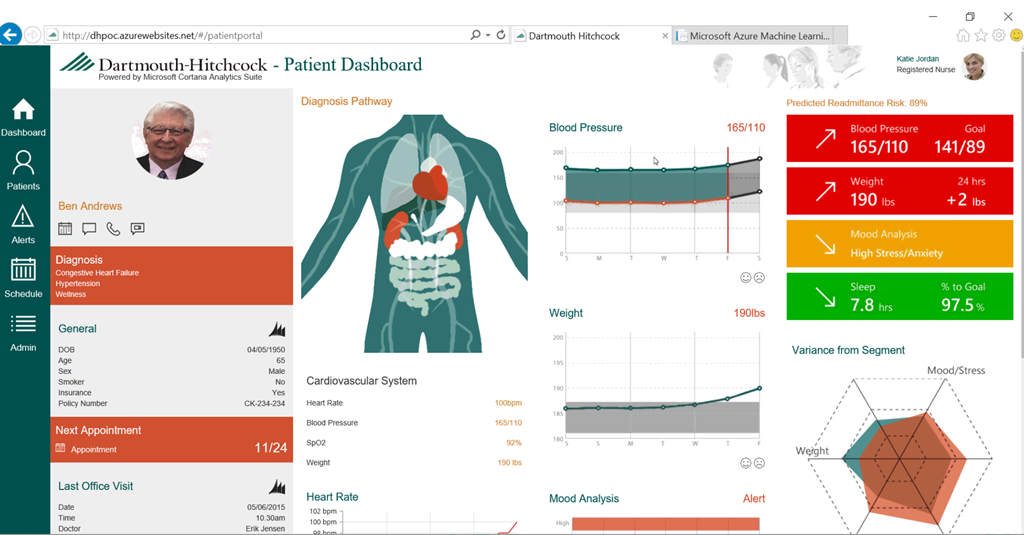Click the happy face under Weight chart
Viewport: 1024px width, 535px height.
point(745,463)
